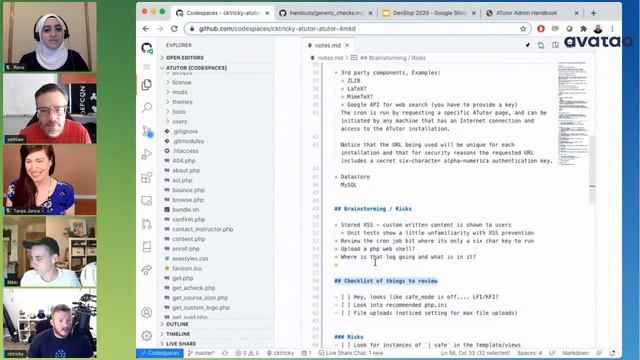Expand the users folder
Viewport: 640px width, 360px height.
tap(180, 122)
